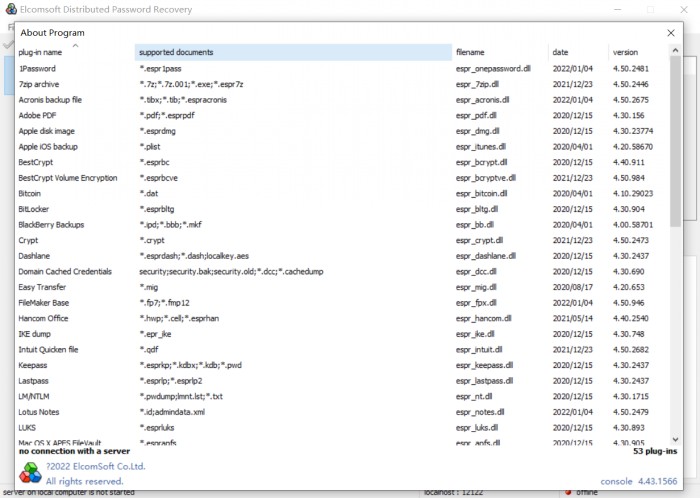Screen dimensions: 700x498
Task: Click security;security.bak supported documents cell
Action: [231, 272]
